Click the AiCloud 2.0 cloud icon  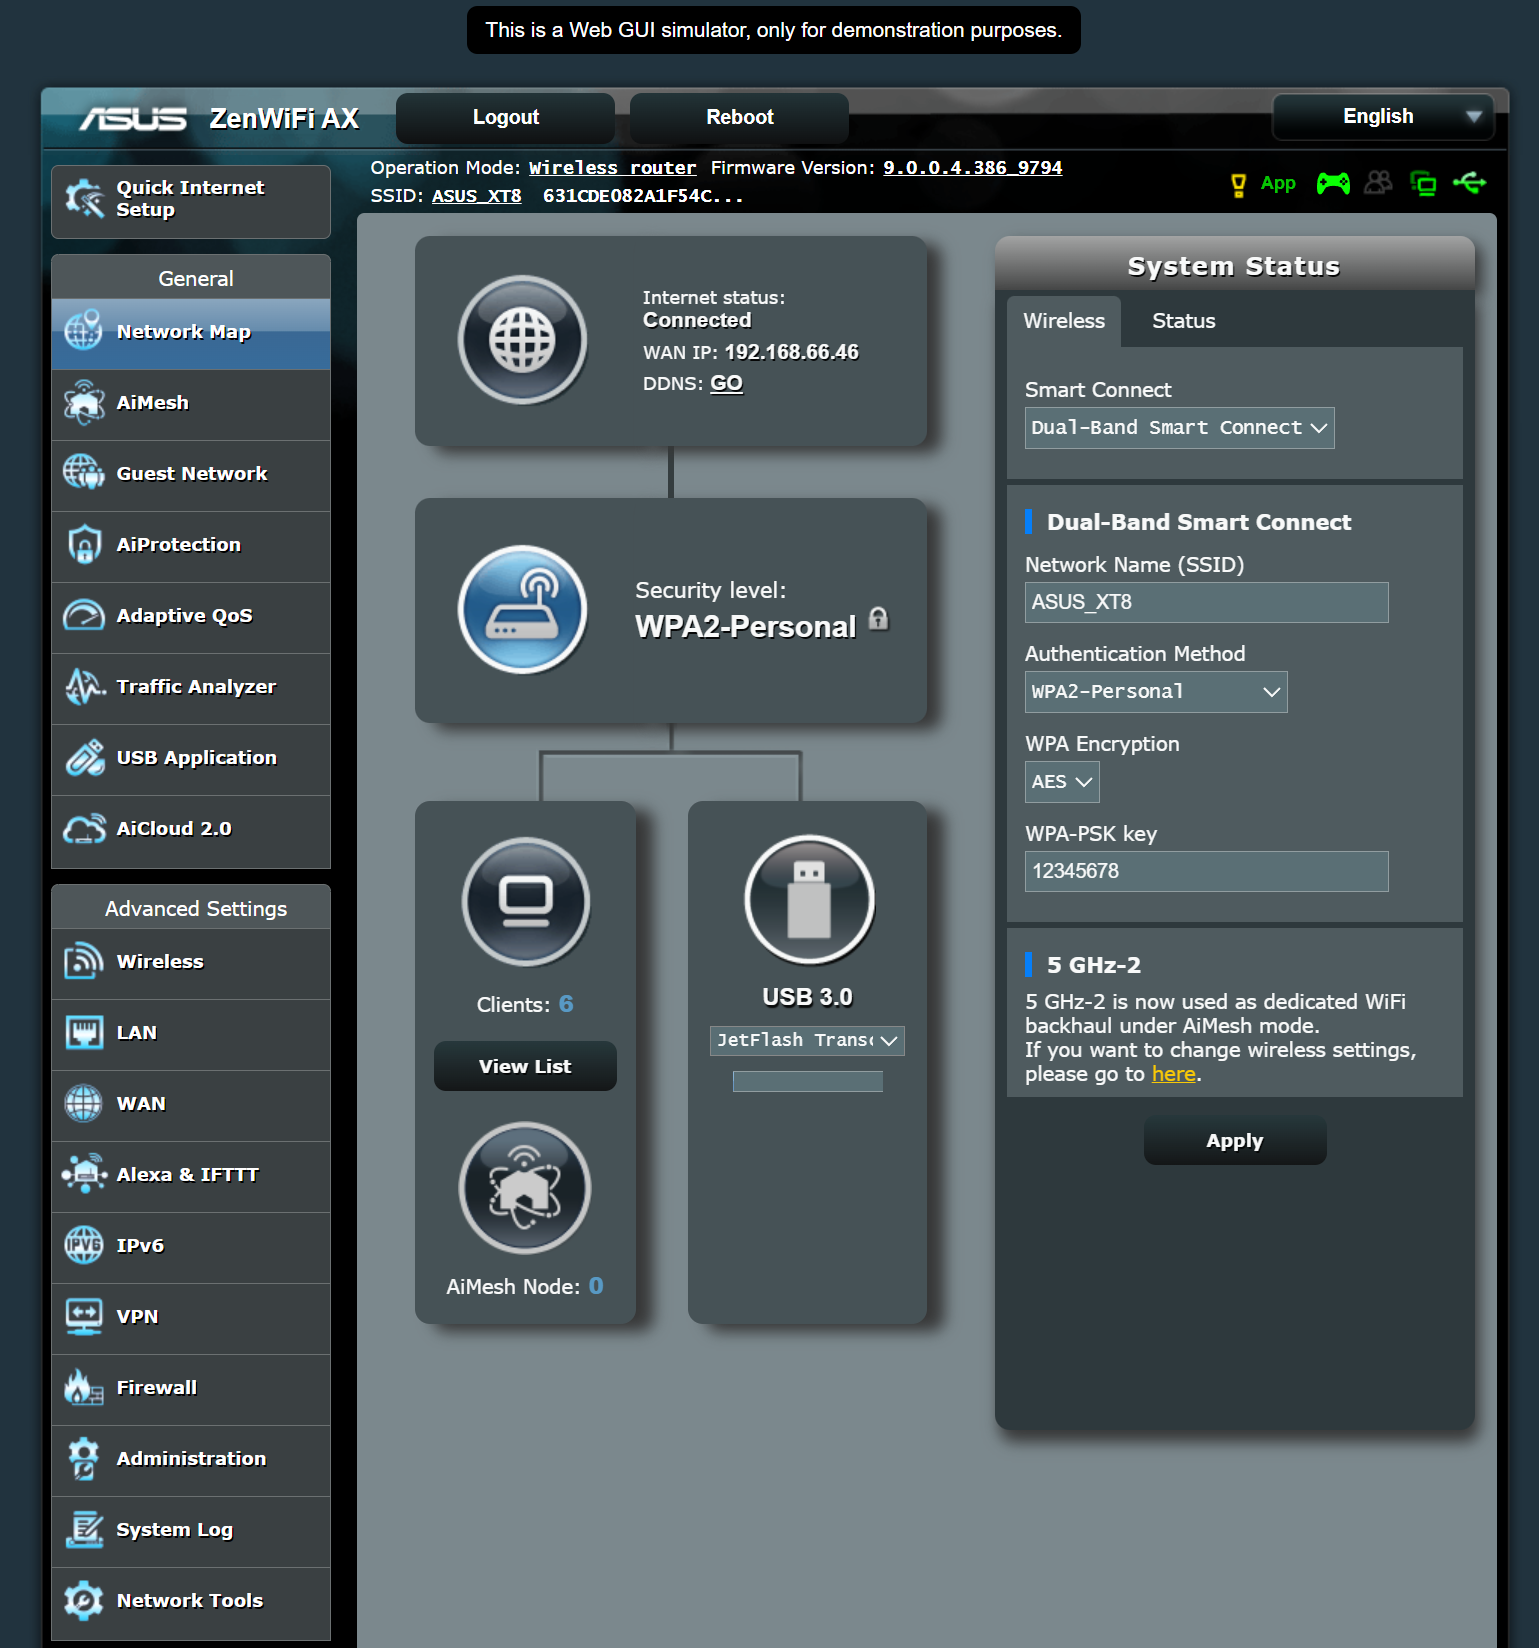coord(84,828)
